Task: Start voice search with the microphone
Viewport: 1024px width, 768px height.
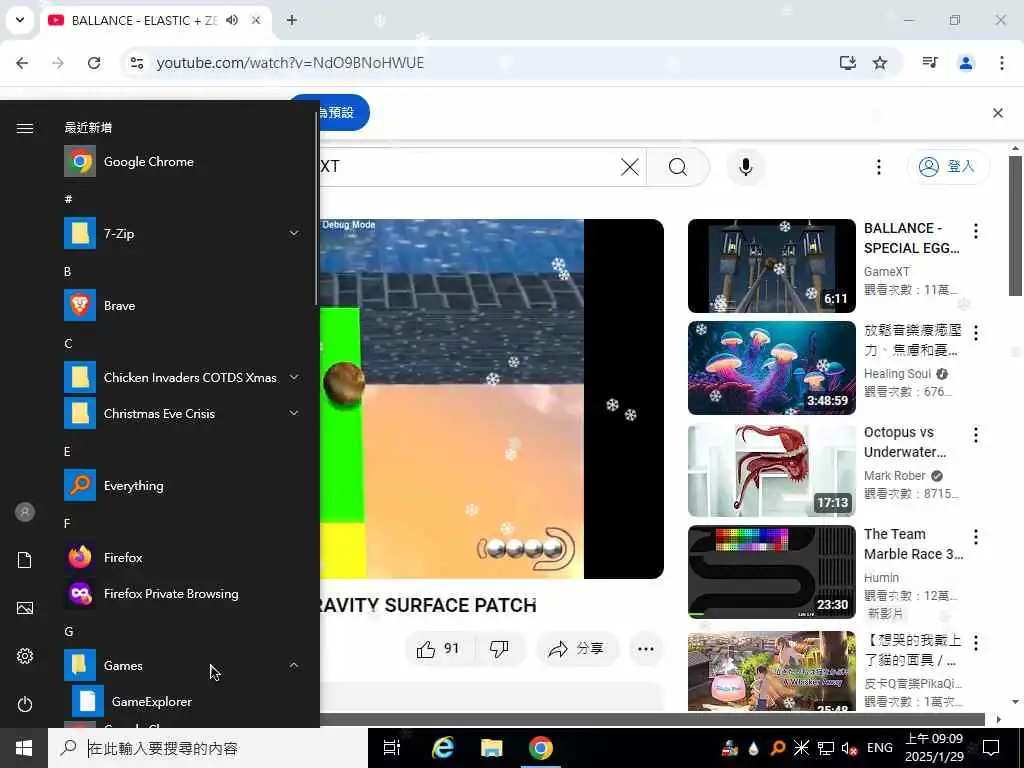Action: [746, 167]
